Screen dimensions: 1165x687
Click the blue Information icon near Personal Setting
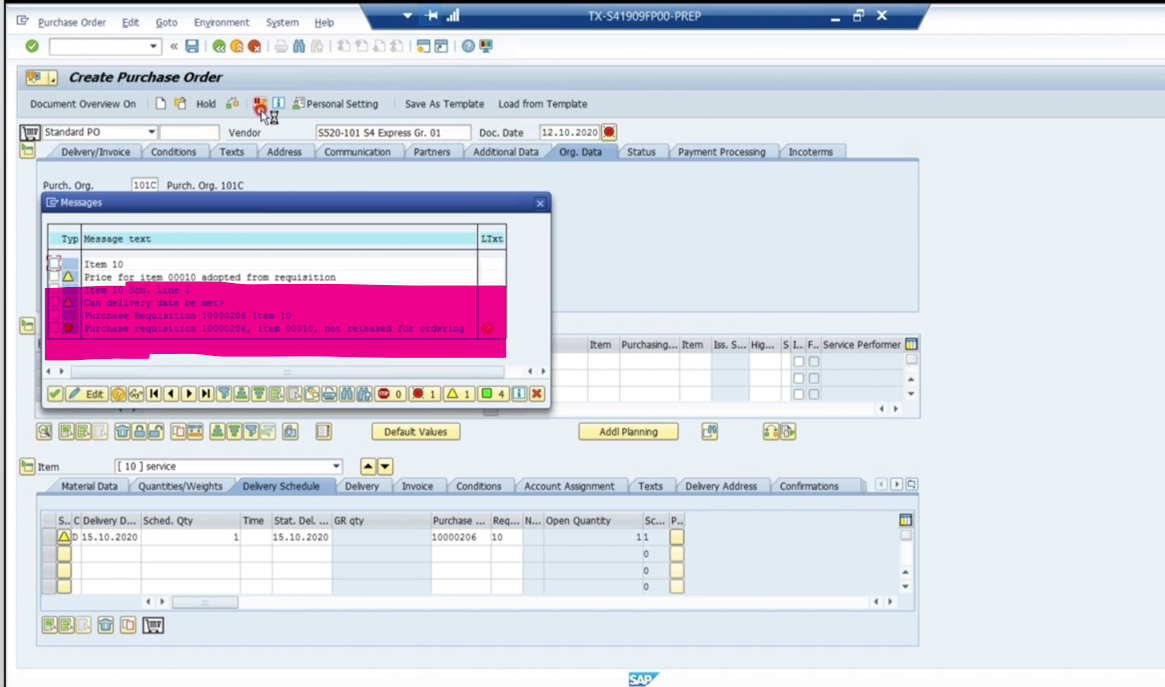[x=278, y=103]
